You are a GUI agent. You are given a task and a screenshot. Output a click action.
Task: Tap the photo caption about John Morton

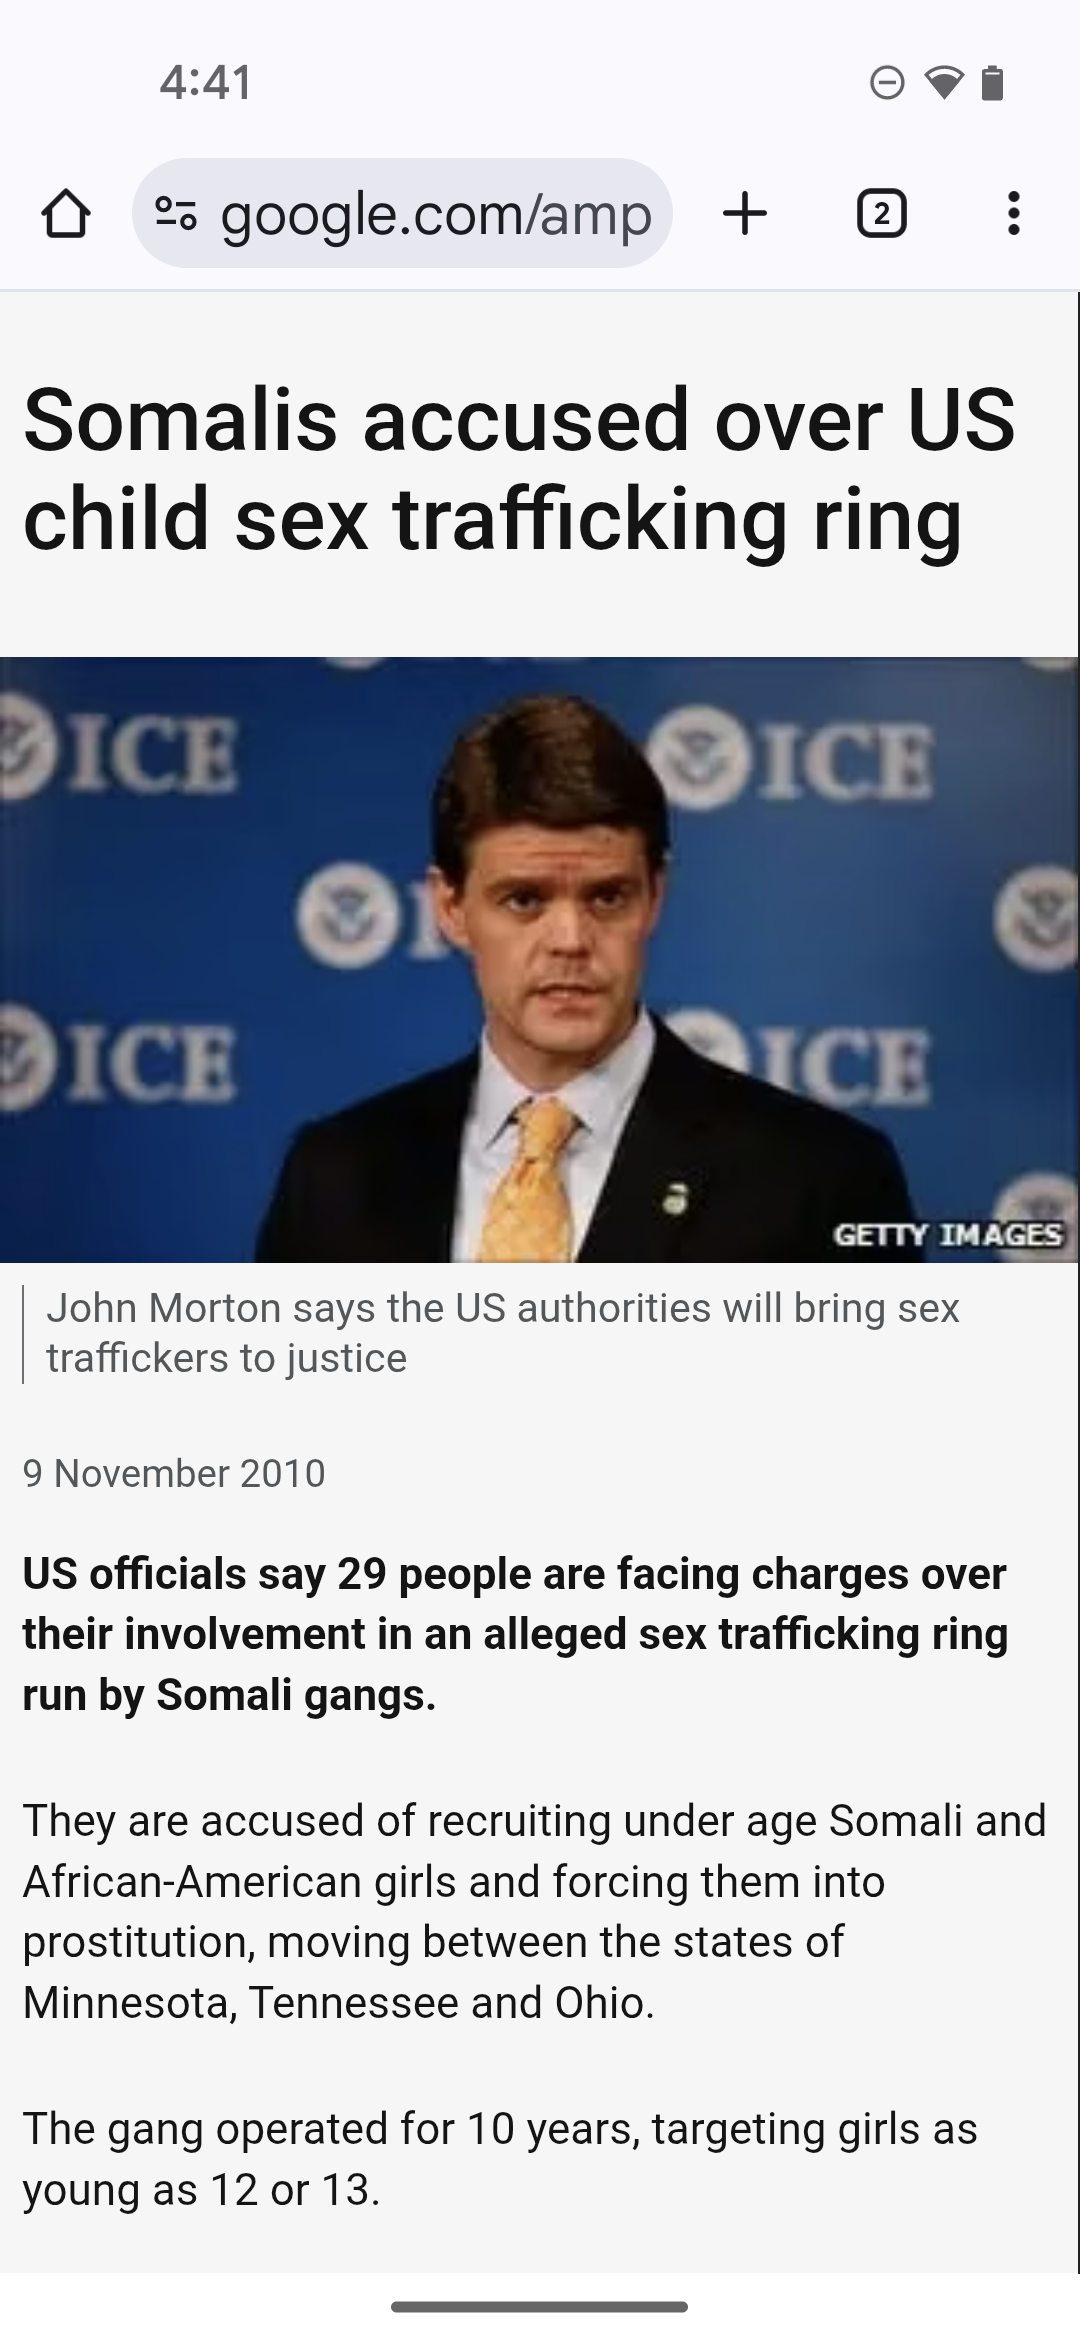coord(503,1333)
